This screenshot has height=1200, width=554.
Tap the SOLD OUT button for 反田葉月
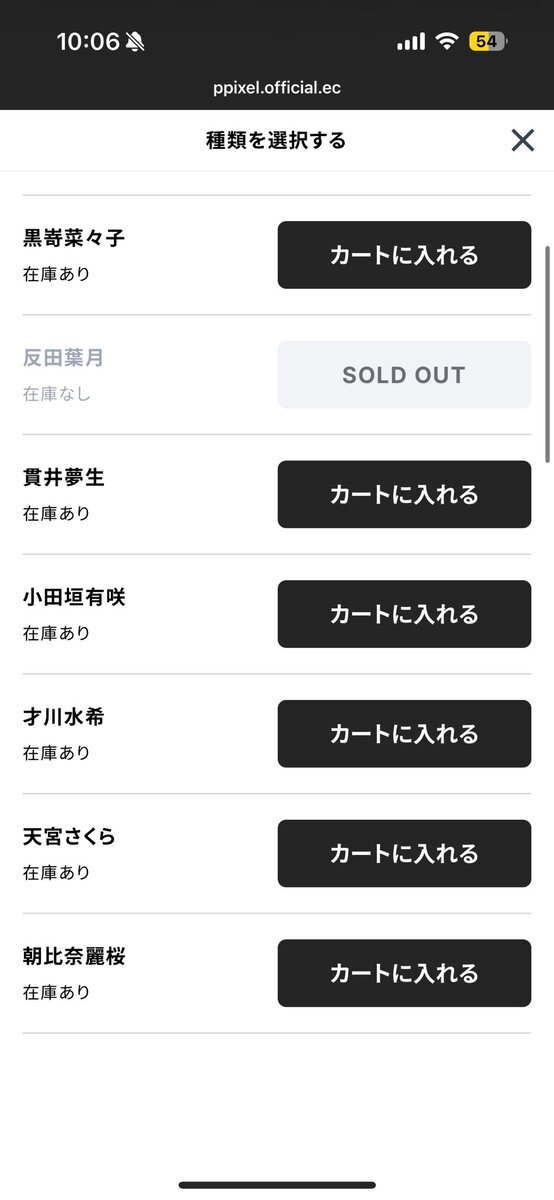click(x=404, y=375)
